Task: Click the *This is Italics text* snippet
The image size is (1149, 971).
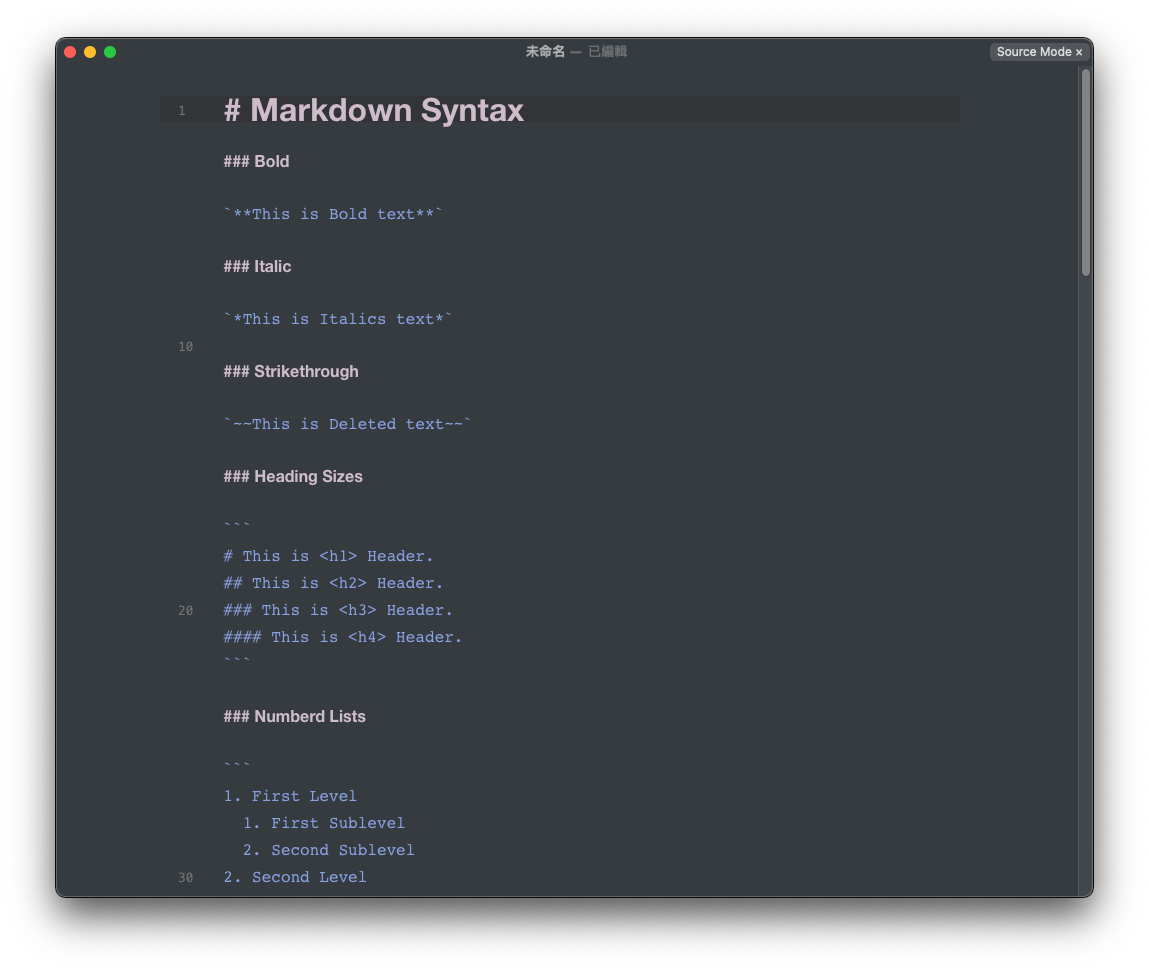Action: pyautogui.click(x=336, y=318)
